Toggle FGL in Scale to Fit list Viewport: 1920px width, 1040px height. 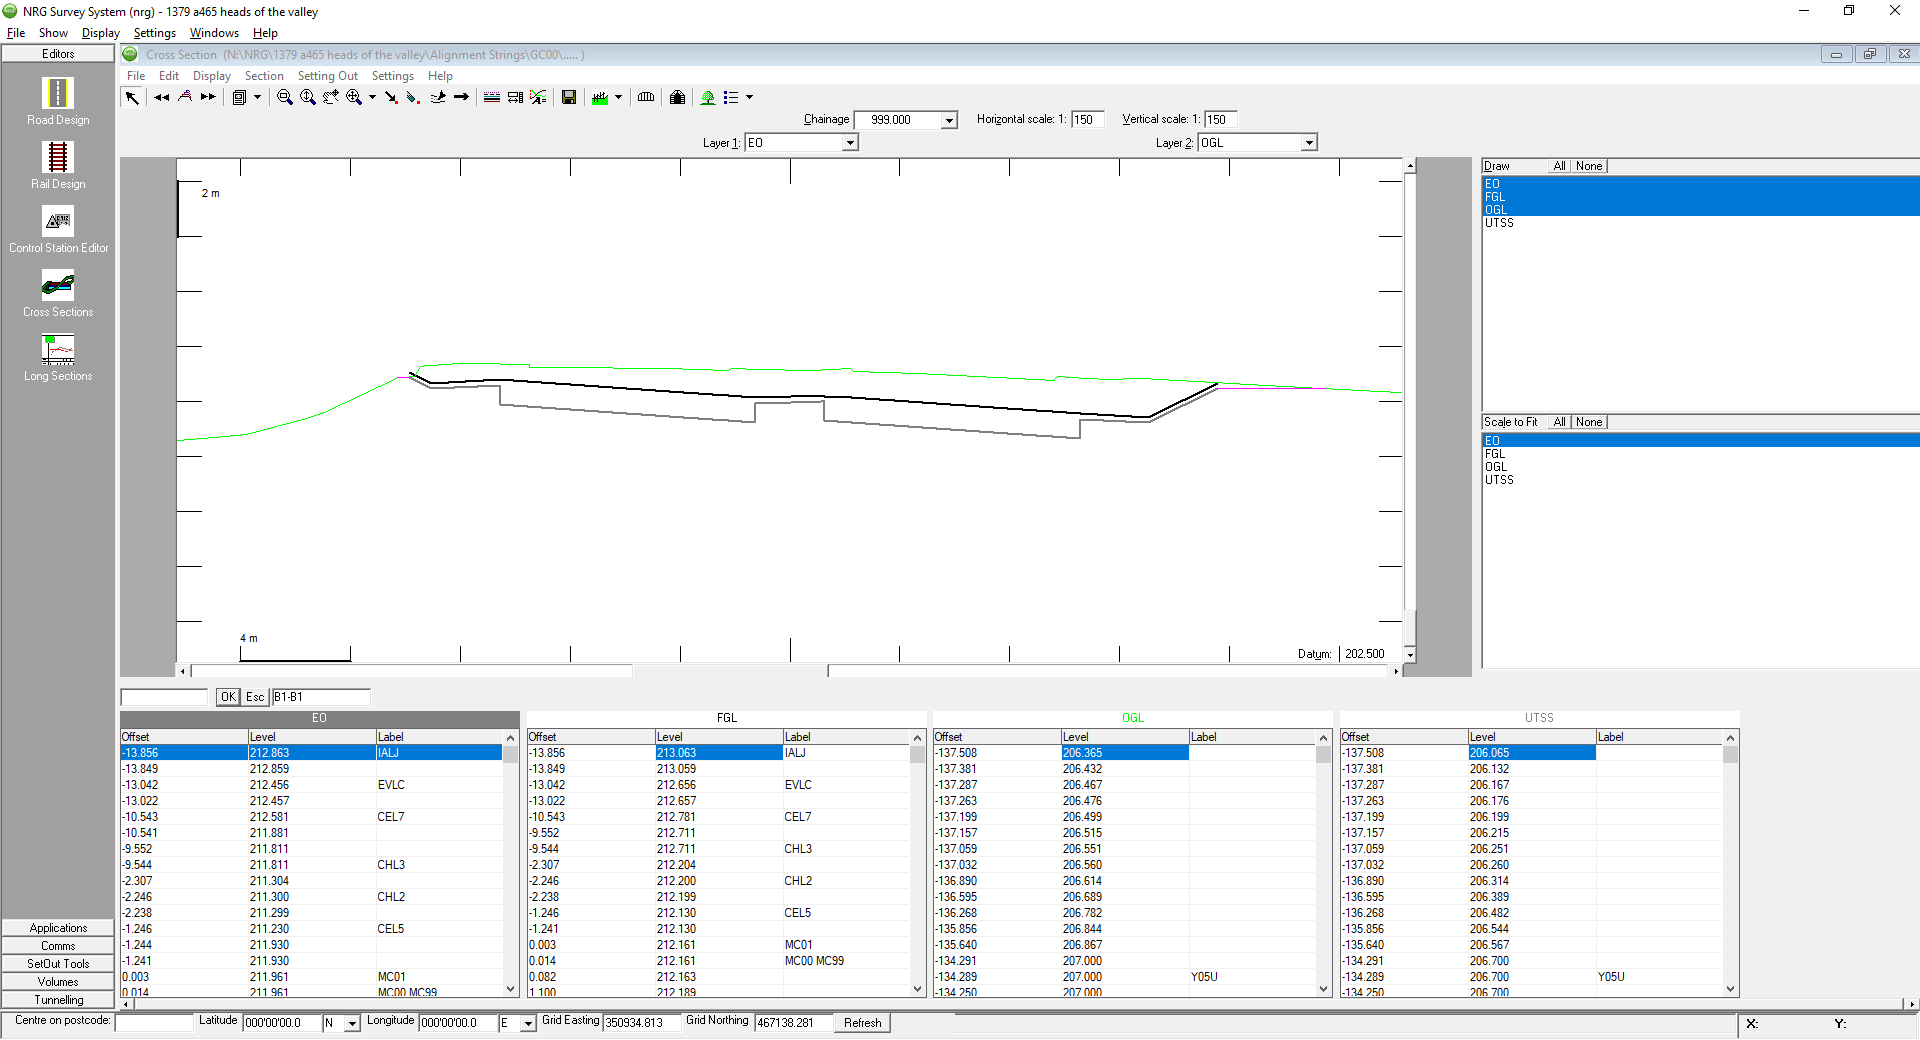tap(1700, 454)
